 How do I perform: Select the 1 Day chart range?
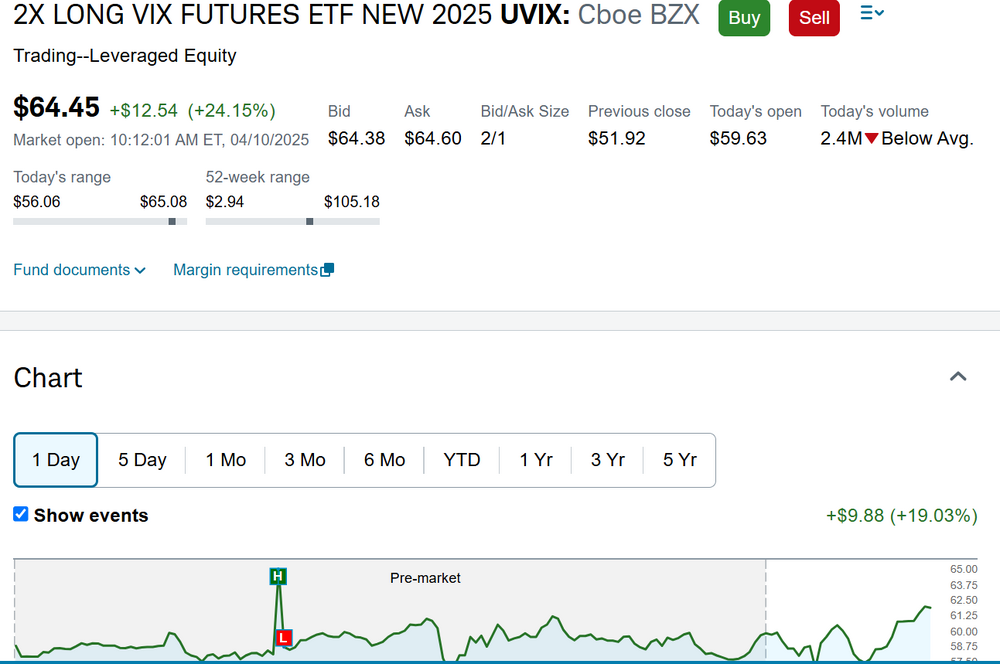tap(56, 460)
